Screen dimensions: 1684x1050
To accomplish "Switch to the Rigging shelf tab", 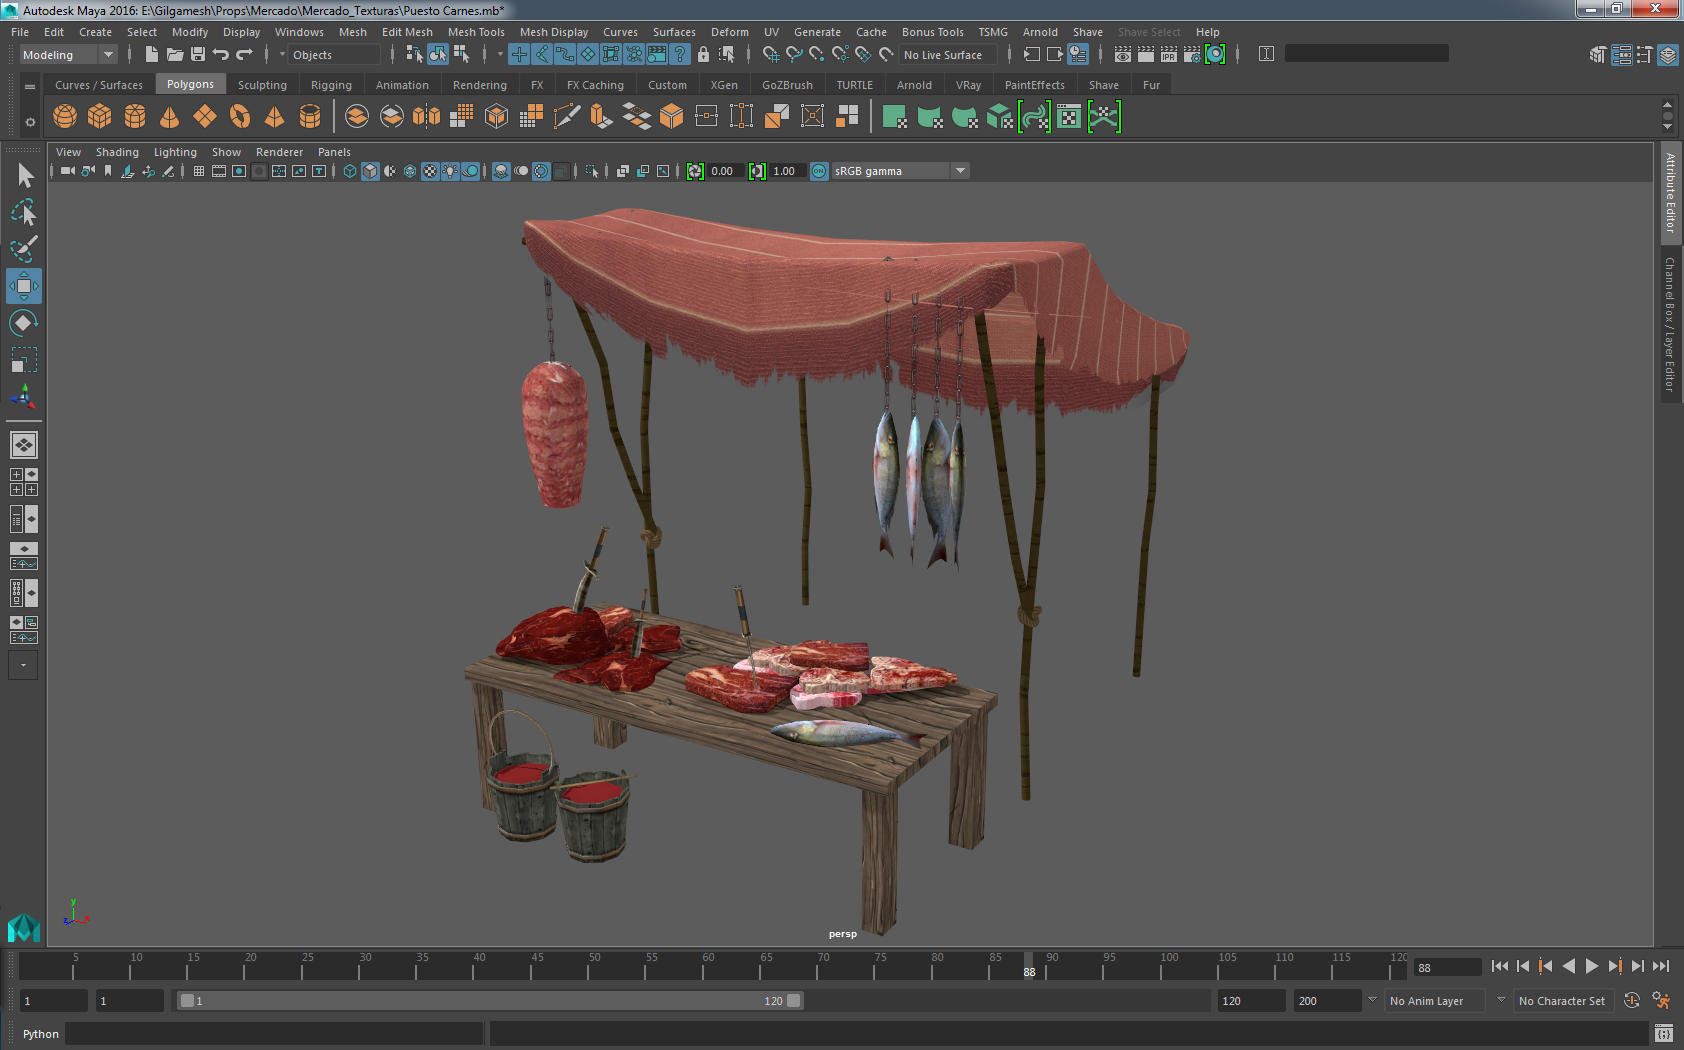I will point(331,85).
